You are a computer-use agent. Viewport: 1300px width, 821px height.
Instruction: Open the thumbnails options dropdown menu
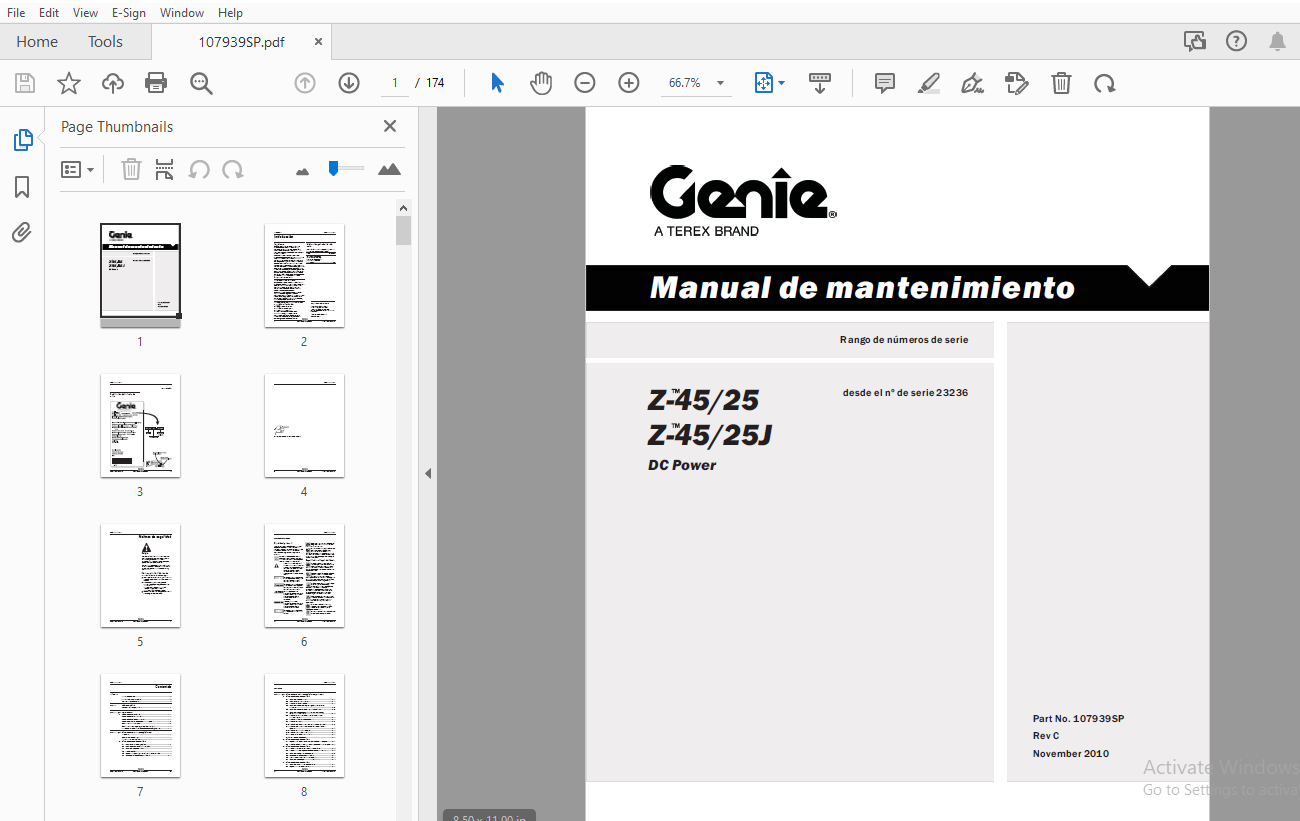pyautogui.click(x=78, y=170)
